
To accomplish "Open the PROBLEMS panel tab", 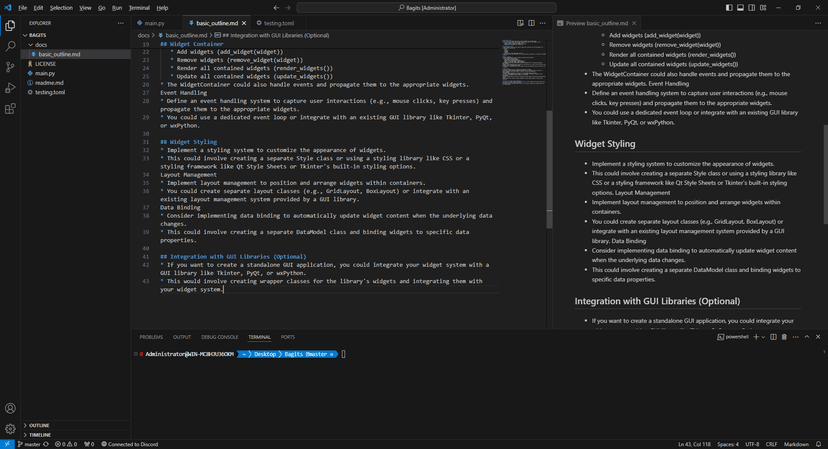I will point(151,337).
